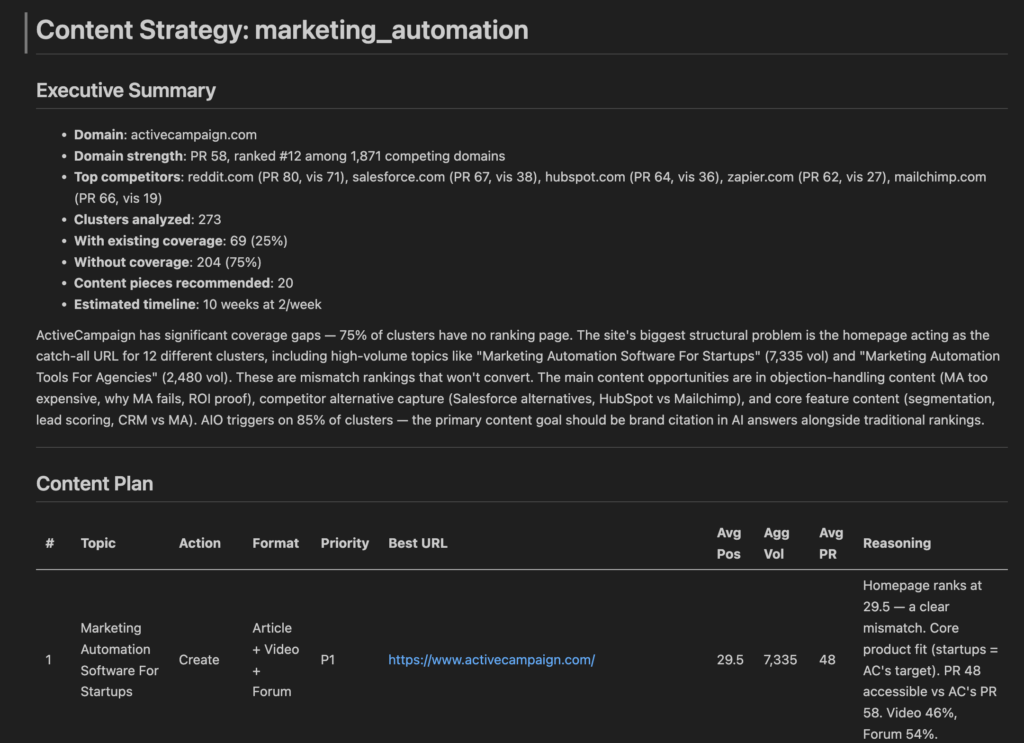Click the P1 priority cell in row 1
The width and height of the screenshot is (1024, 743).
click(329, 660)
